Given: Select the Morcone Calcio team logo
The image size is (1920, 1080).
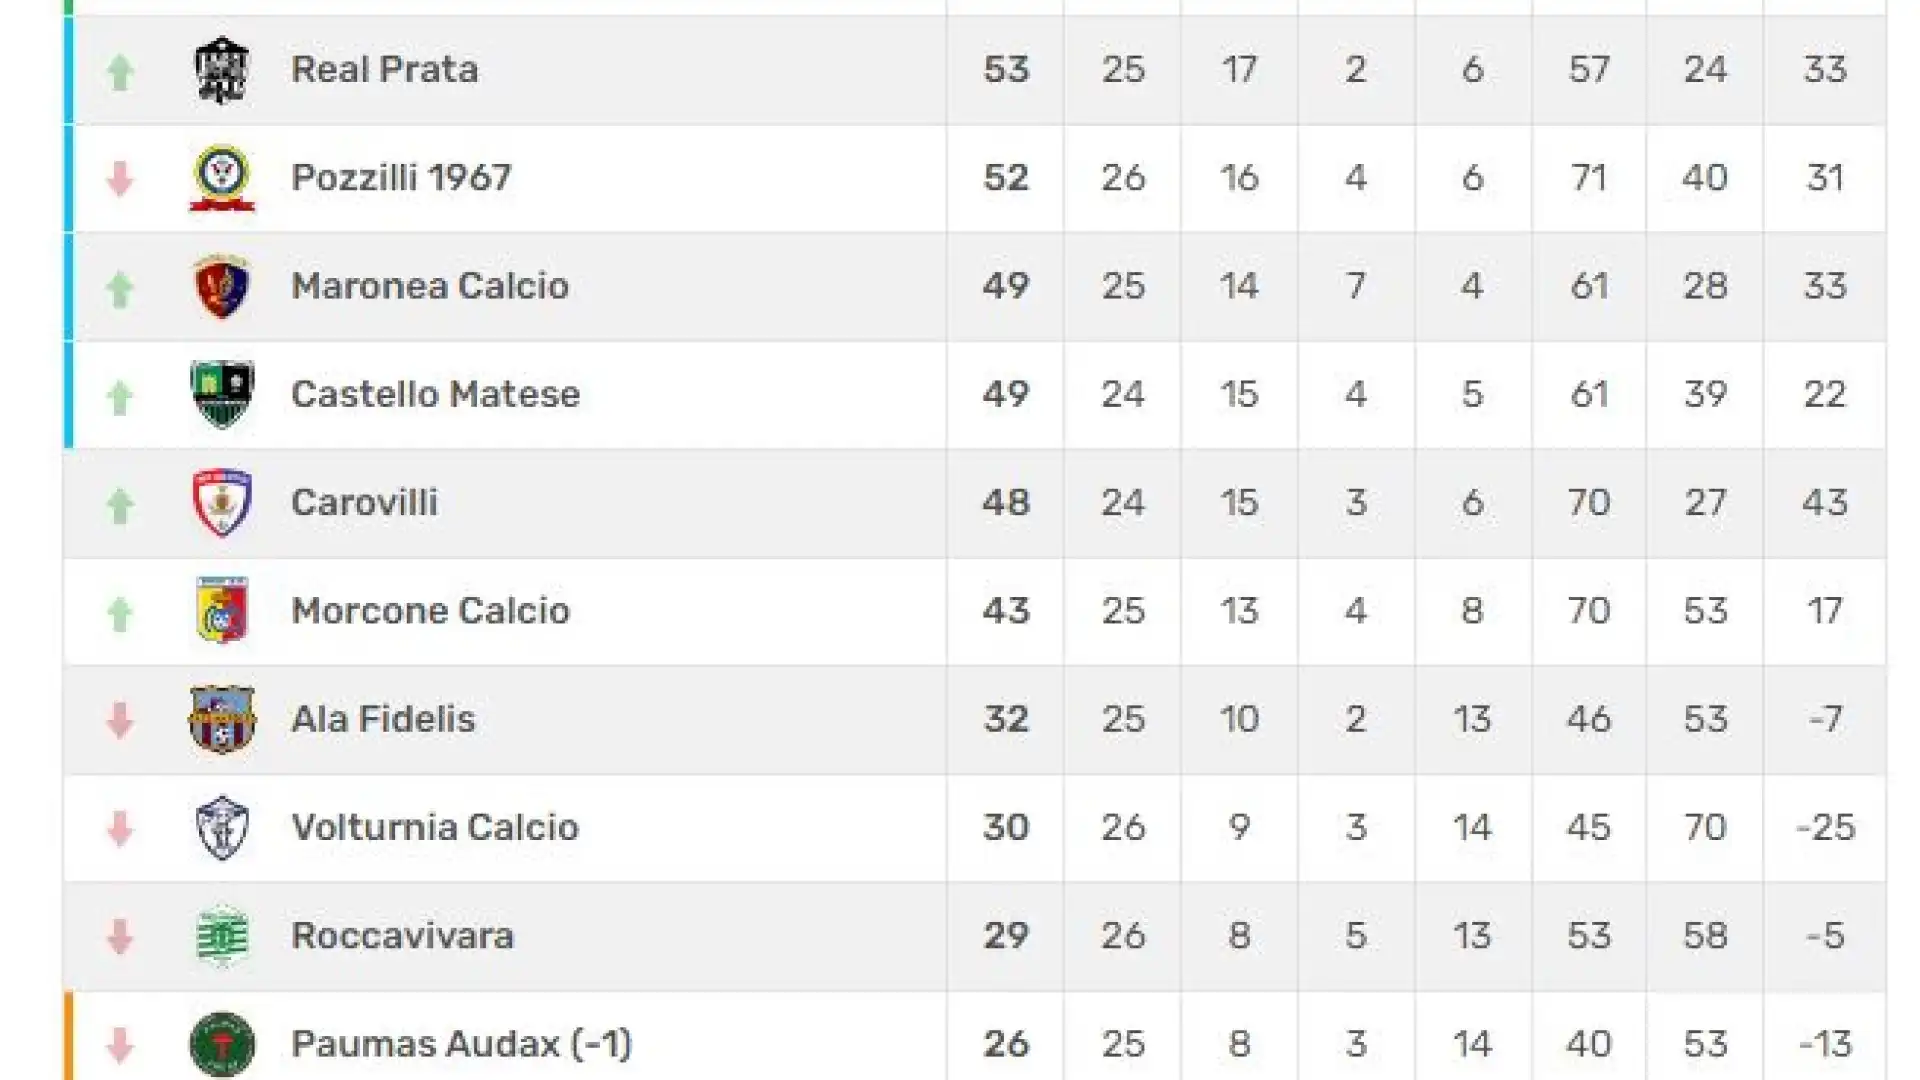Looking at the screenshot, I should click(222, 610).
